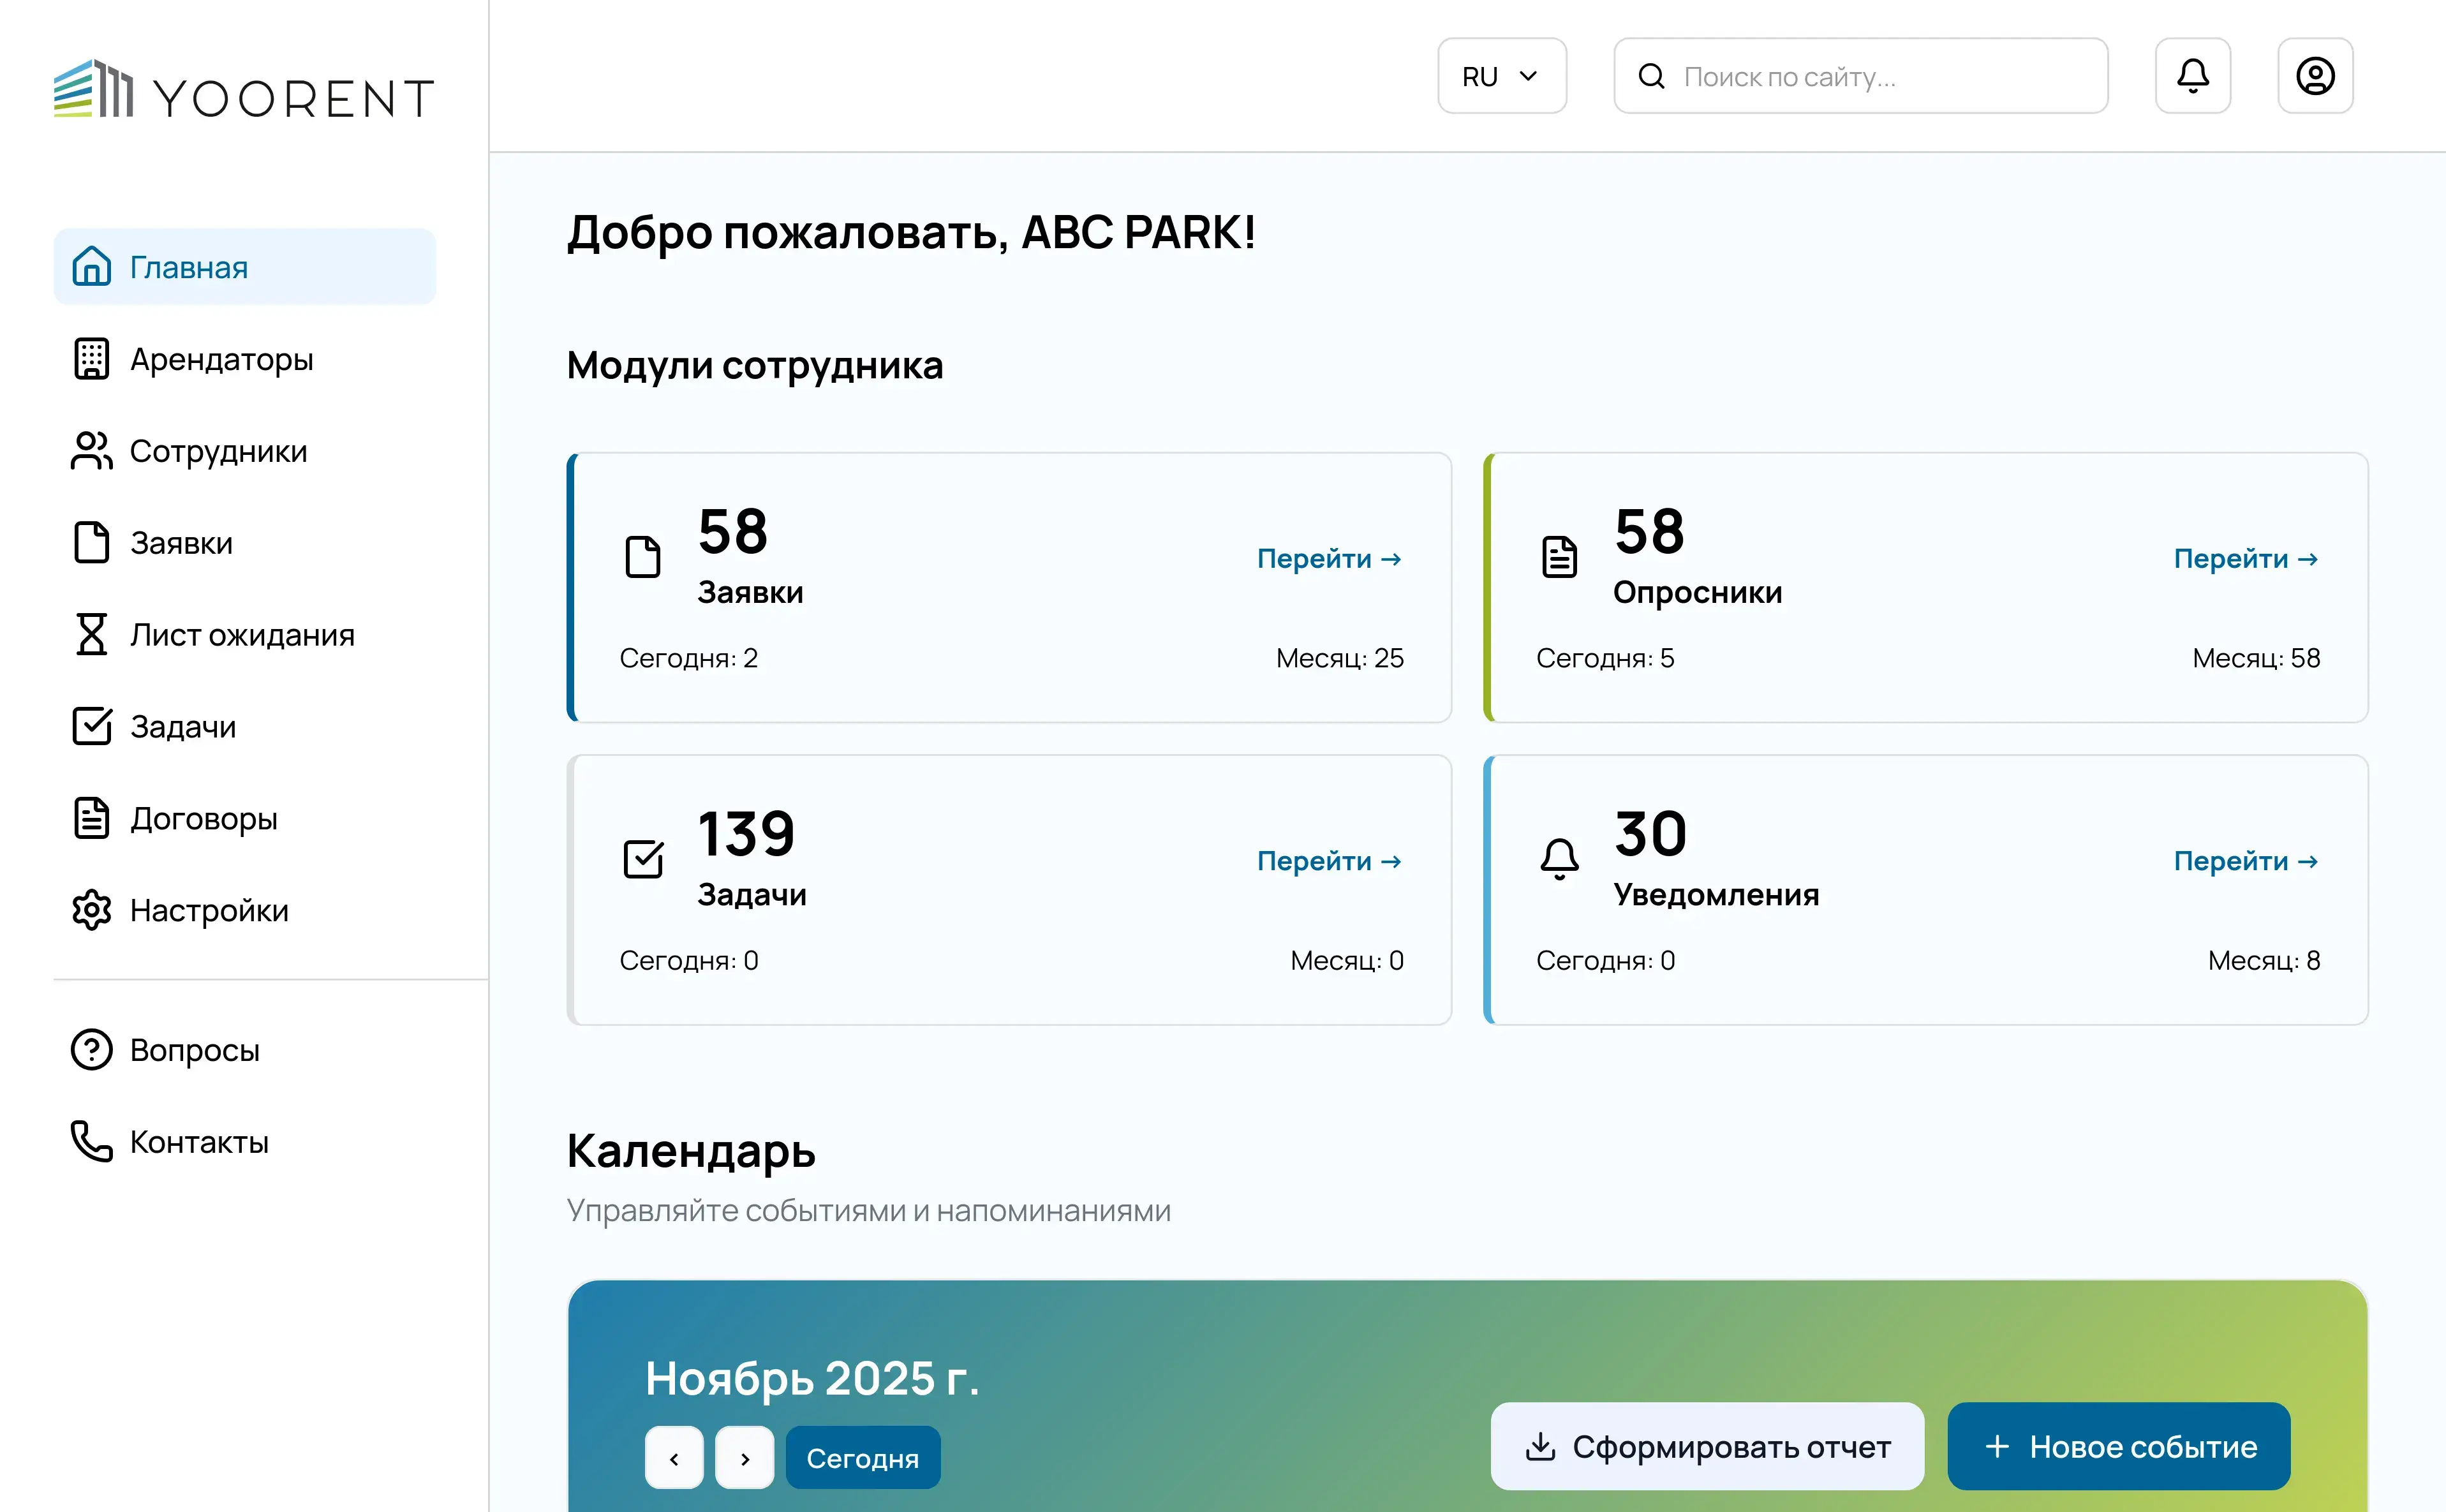Open the user profile icon
This screenshot has height=1512, width=2446.
pyautogui.click(x=2314, y=76)
